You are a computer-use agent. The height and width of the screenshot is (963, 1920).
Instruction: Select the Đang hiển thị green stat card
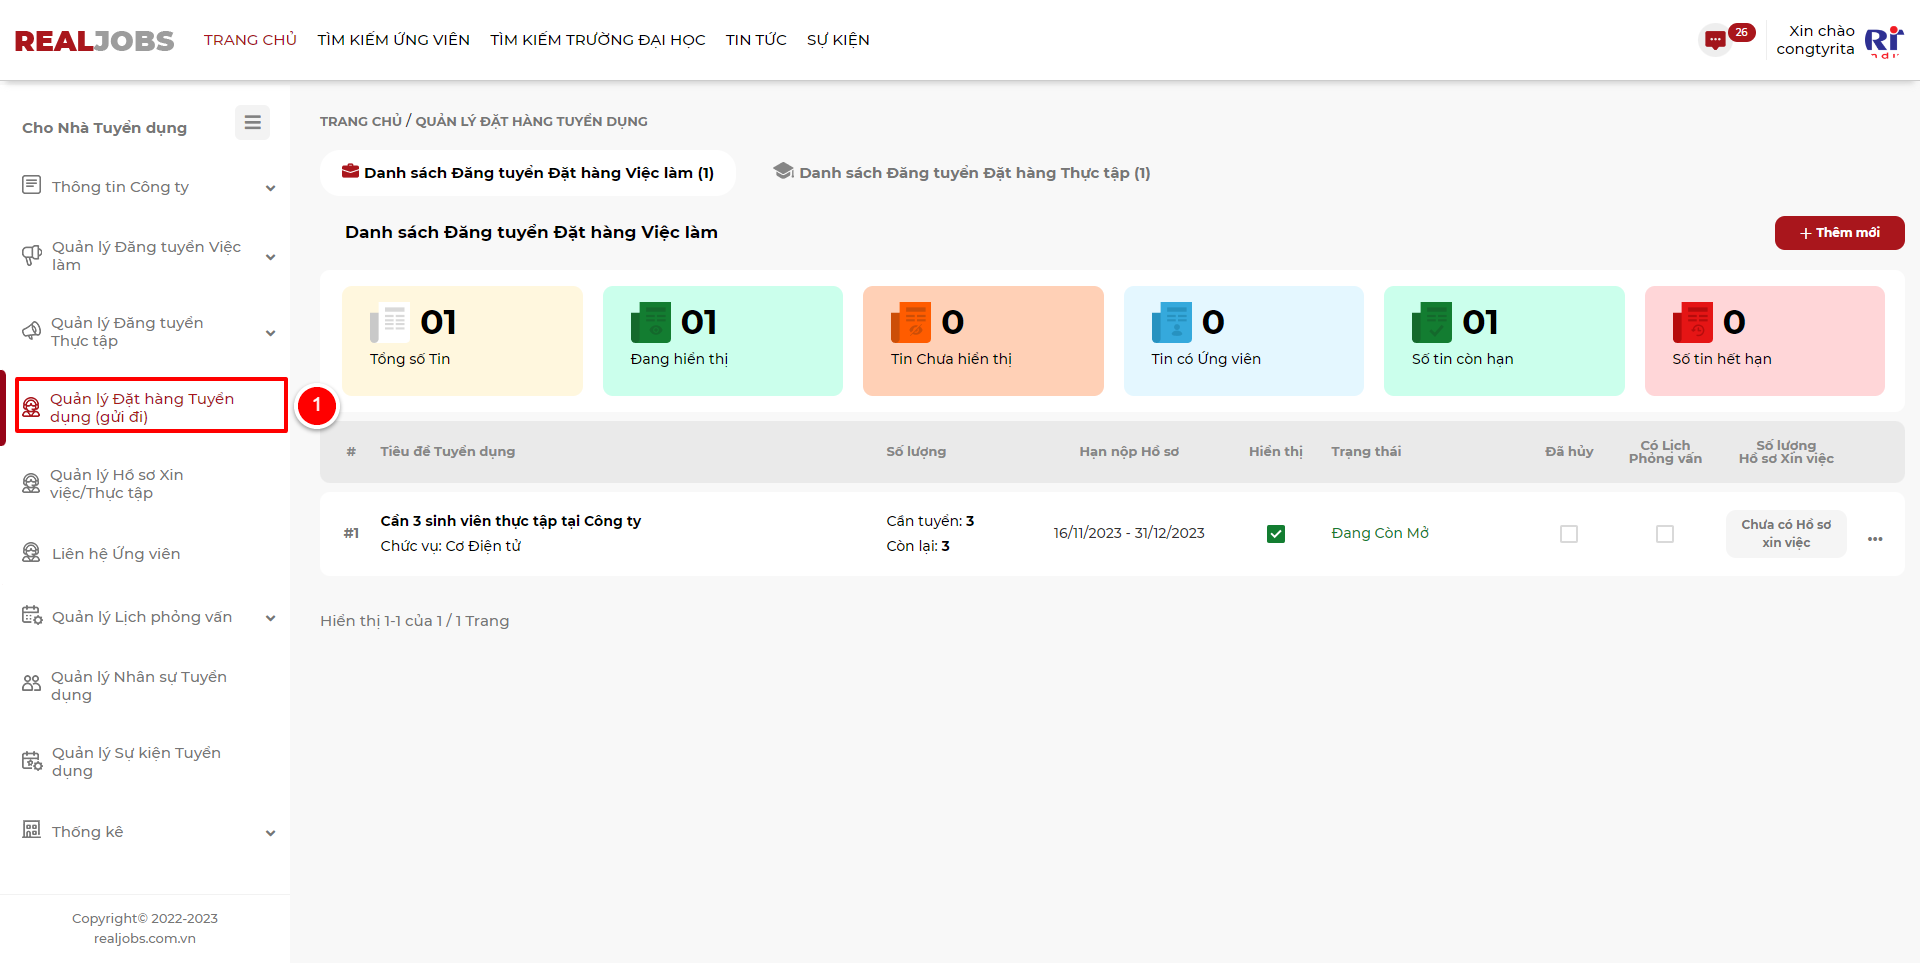pos(722,340)
